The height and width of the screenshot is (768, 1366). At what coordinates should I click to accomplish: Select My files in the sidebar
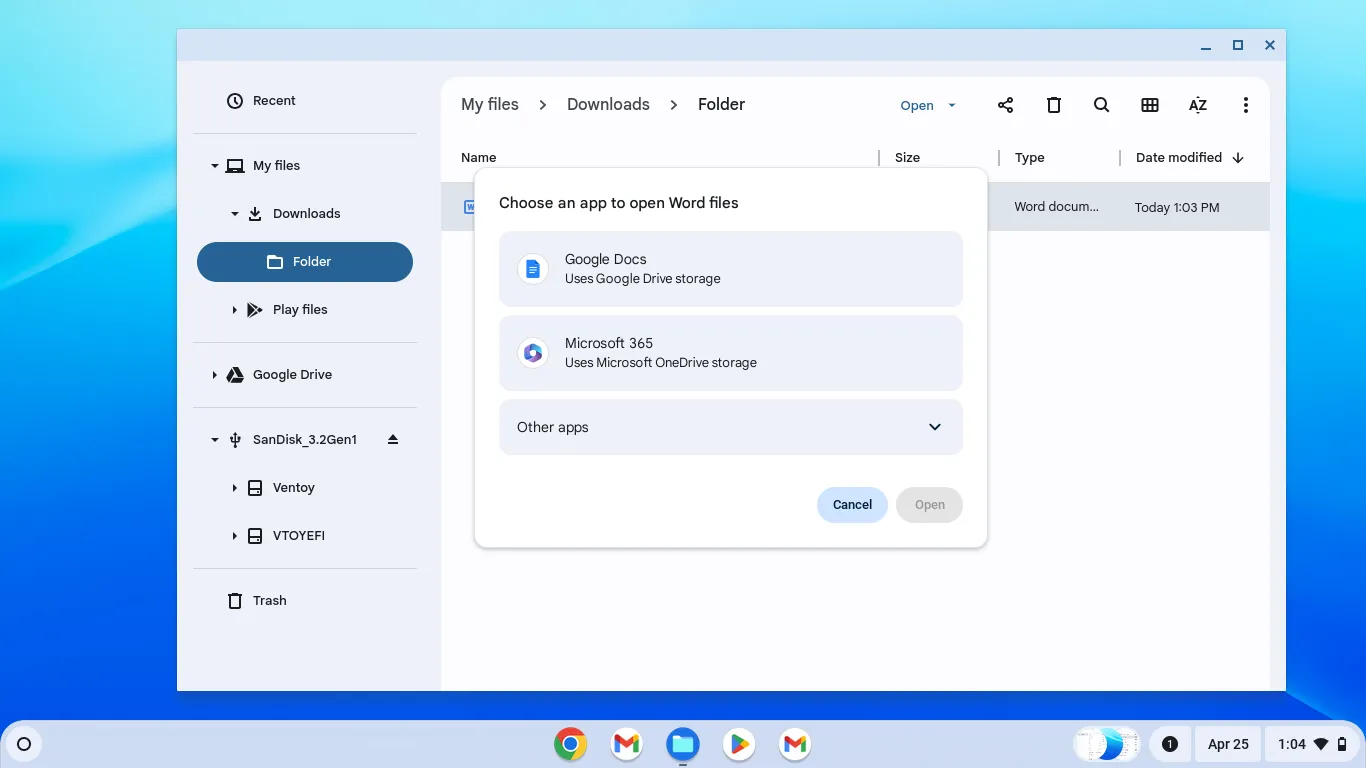(x=305, y=166)
